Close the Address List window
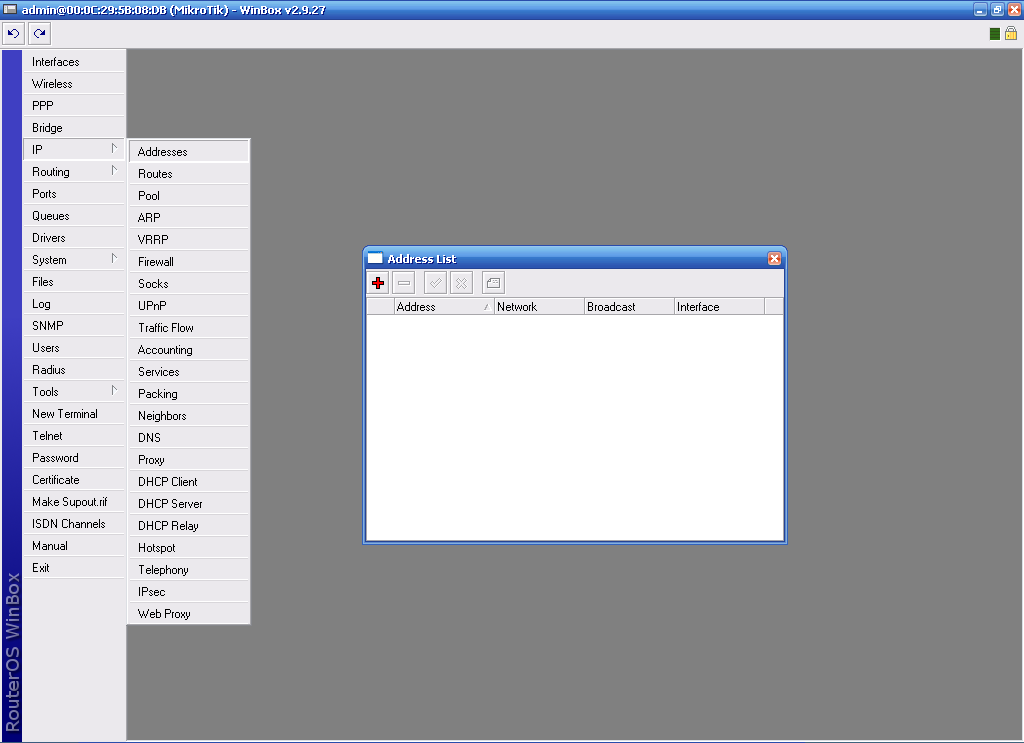Screen dimensions: 1024x743 775,259
